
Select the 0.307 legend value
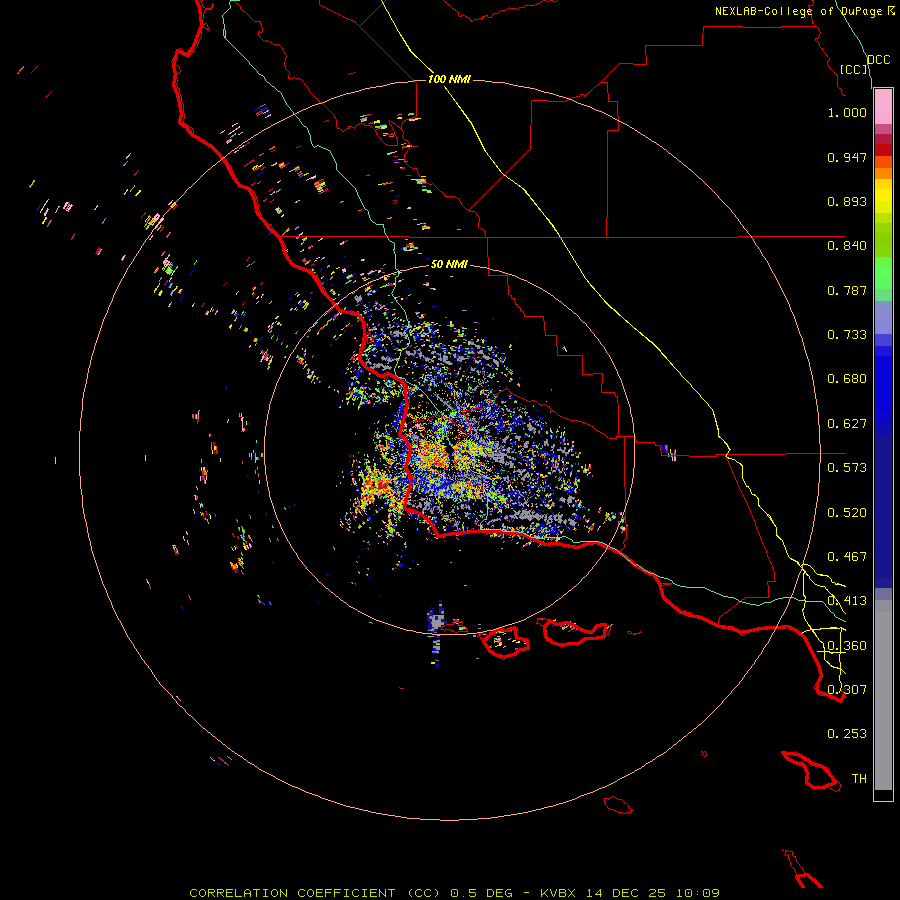pos(847,690)
